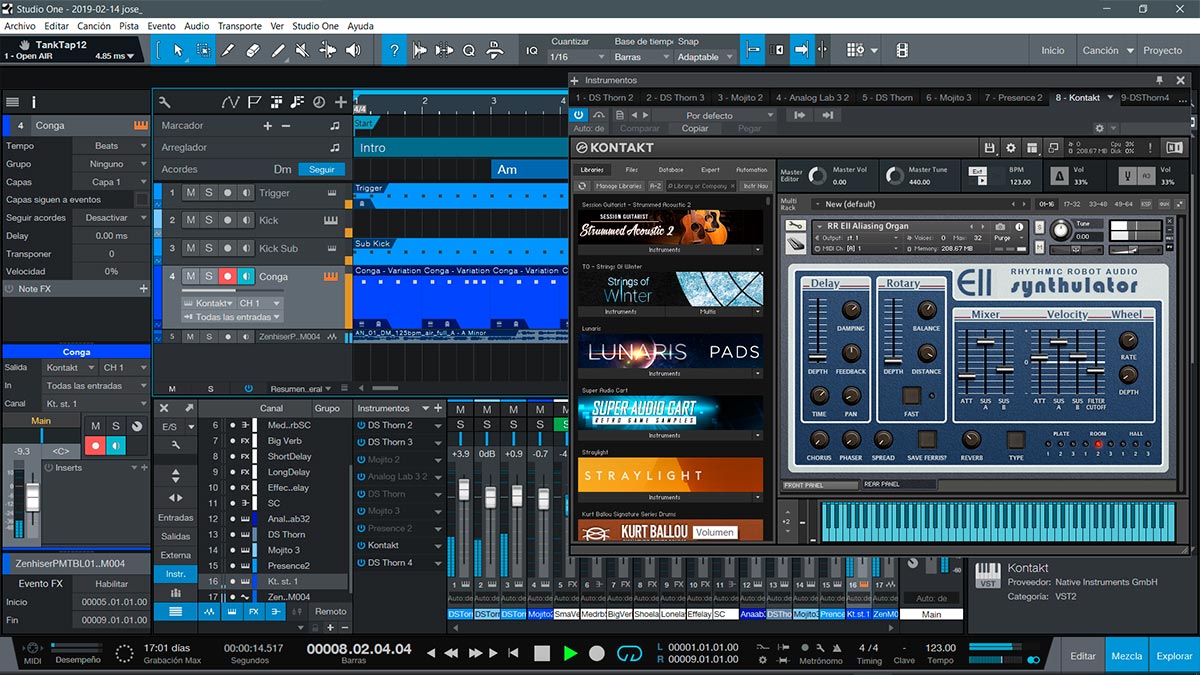Click the Rewind button in transport
This screenshot has height=675, width=1200.
click(x=451, y=653)
